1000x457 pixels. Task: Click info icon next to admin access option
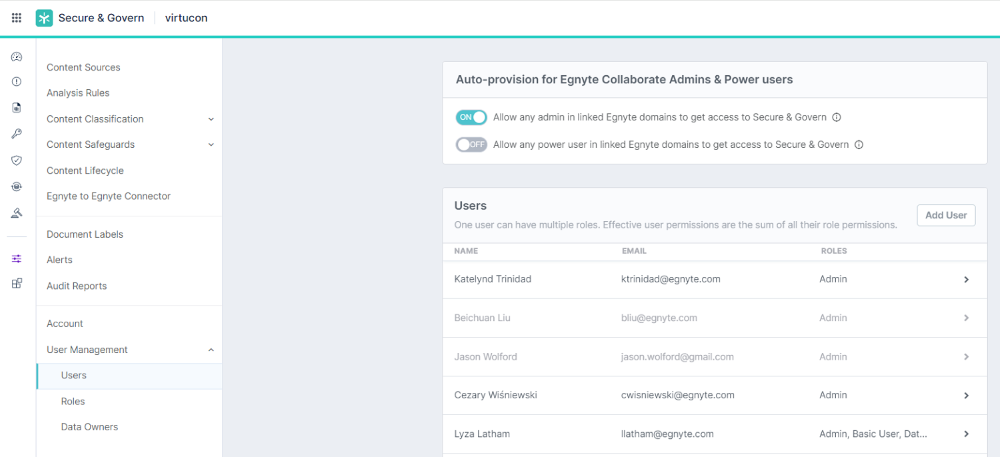click(x=837, y=117)
